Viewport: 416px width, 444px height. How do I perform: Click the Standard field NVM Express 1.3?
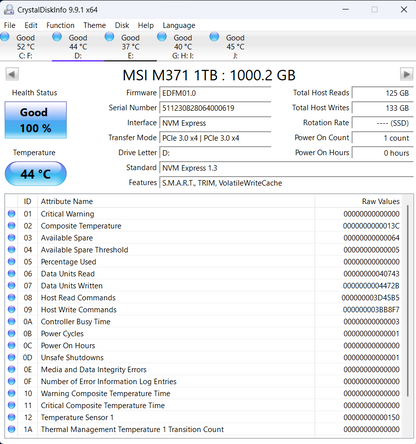[x=286, y=168]
